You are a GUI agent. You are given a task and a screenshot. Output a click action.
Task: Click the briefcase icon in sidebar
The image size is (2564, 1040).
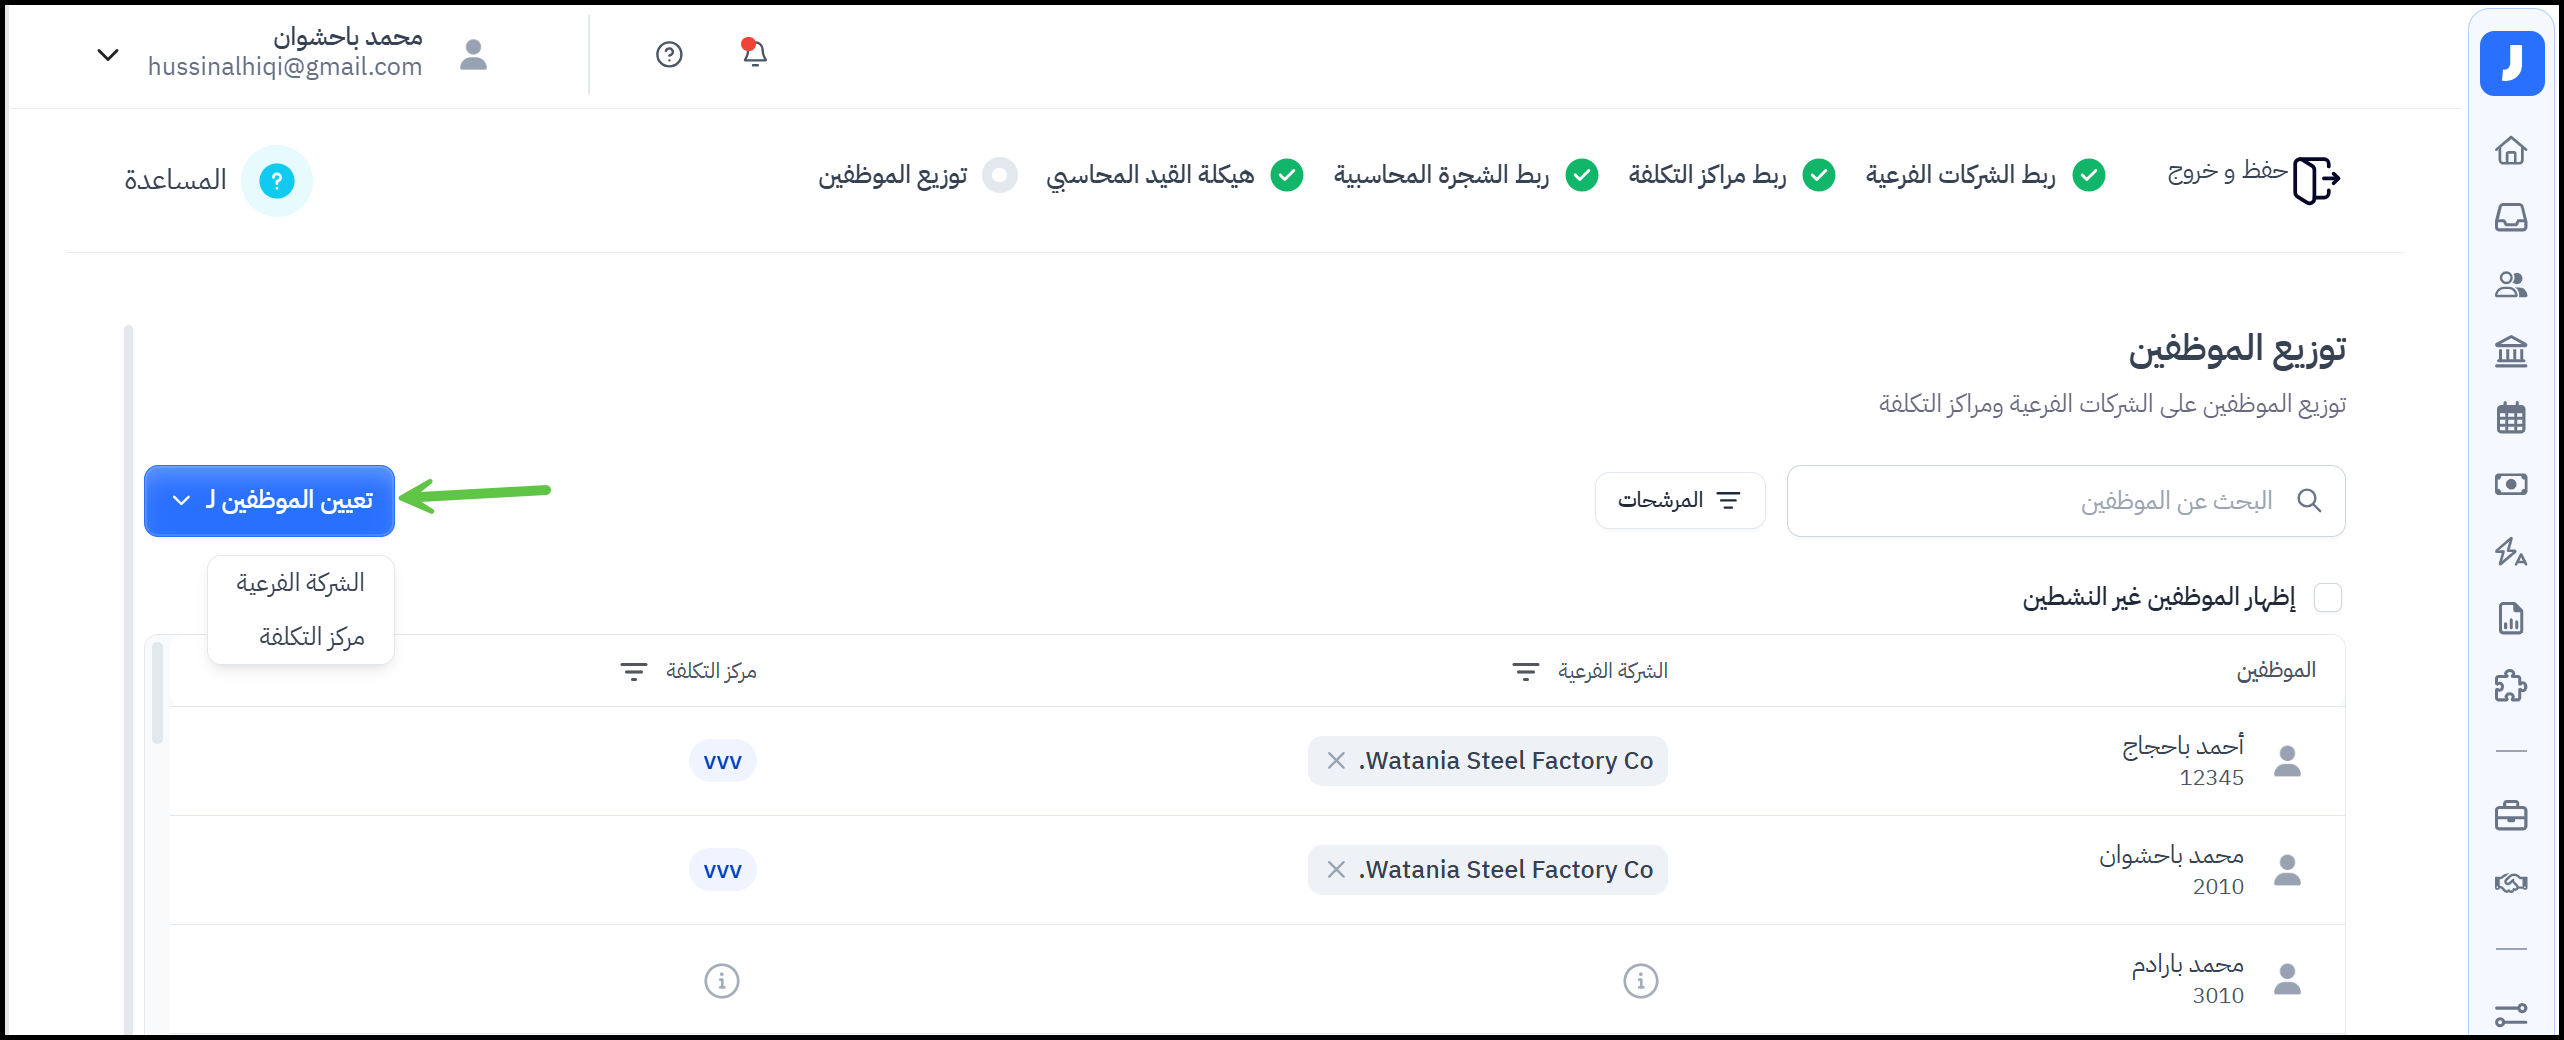coord(2510,816)
